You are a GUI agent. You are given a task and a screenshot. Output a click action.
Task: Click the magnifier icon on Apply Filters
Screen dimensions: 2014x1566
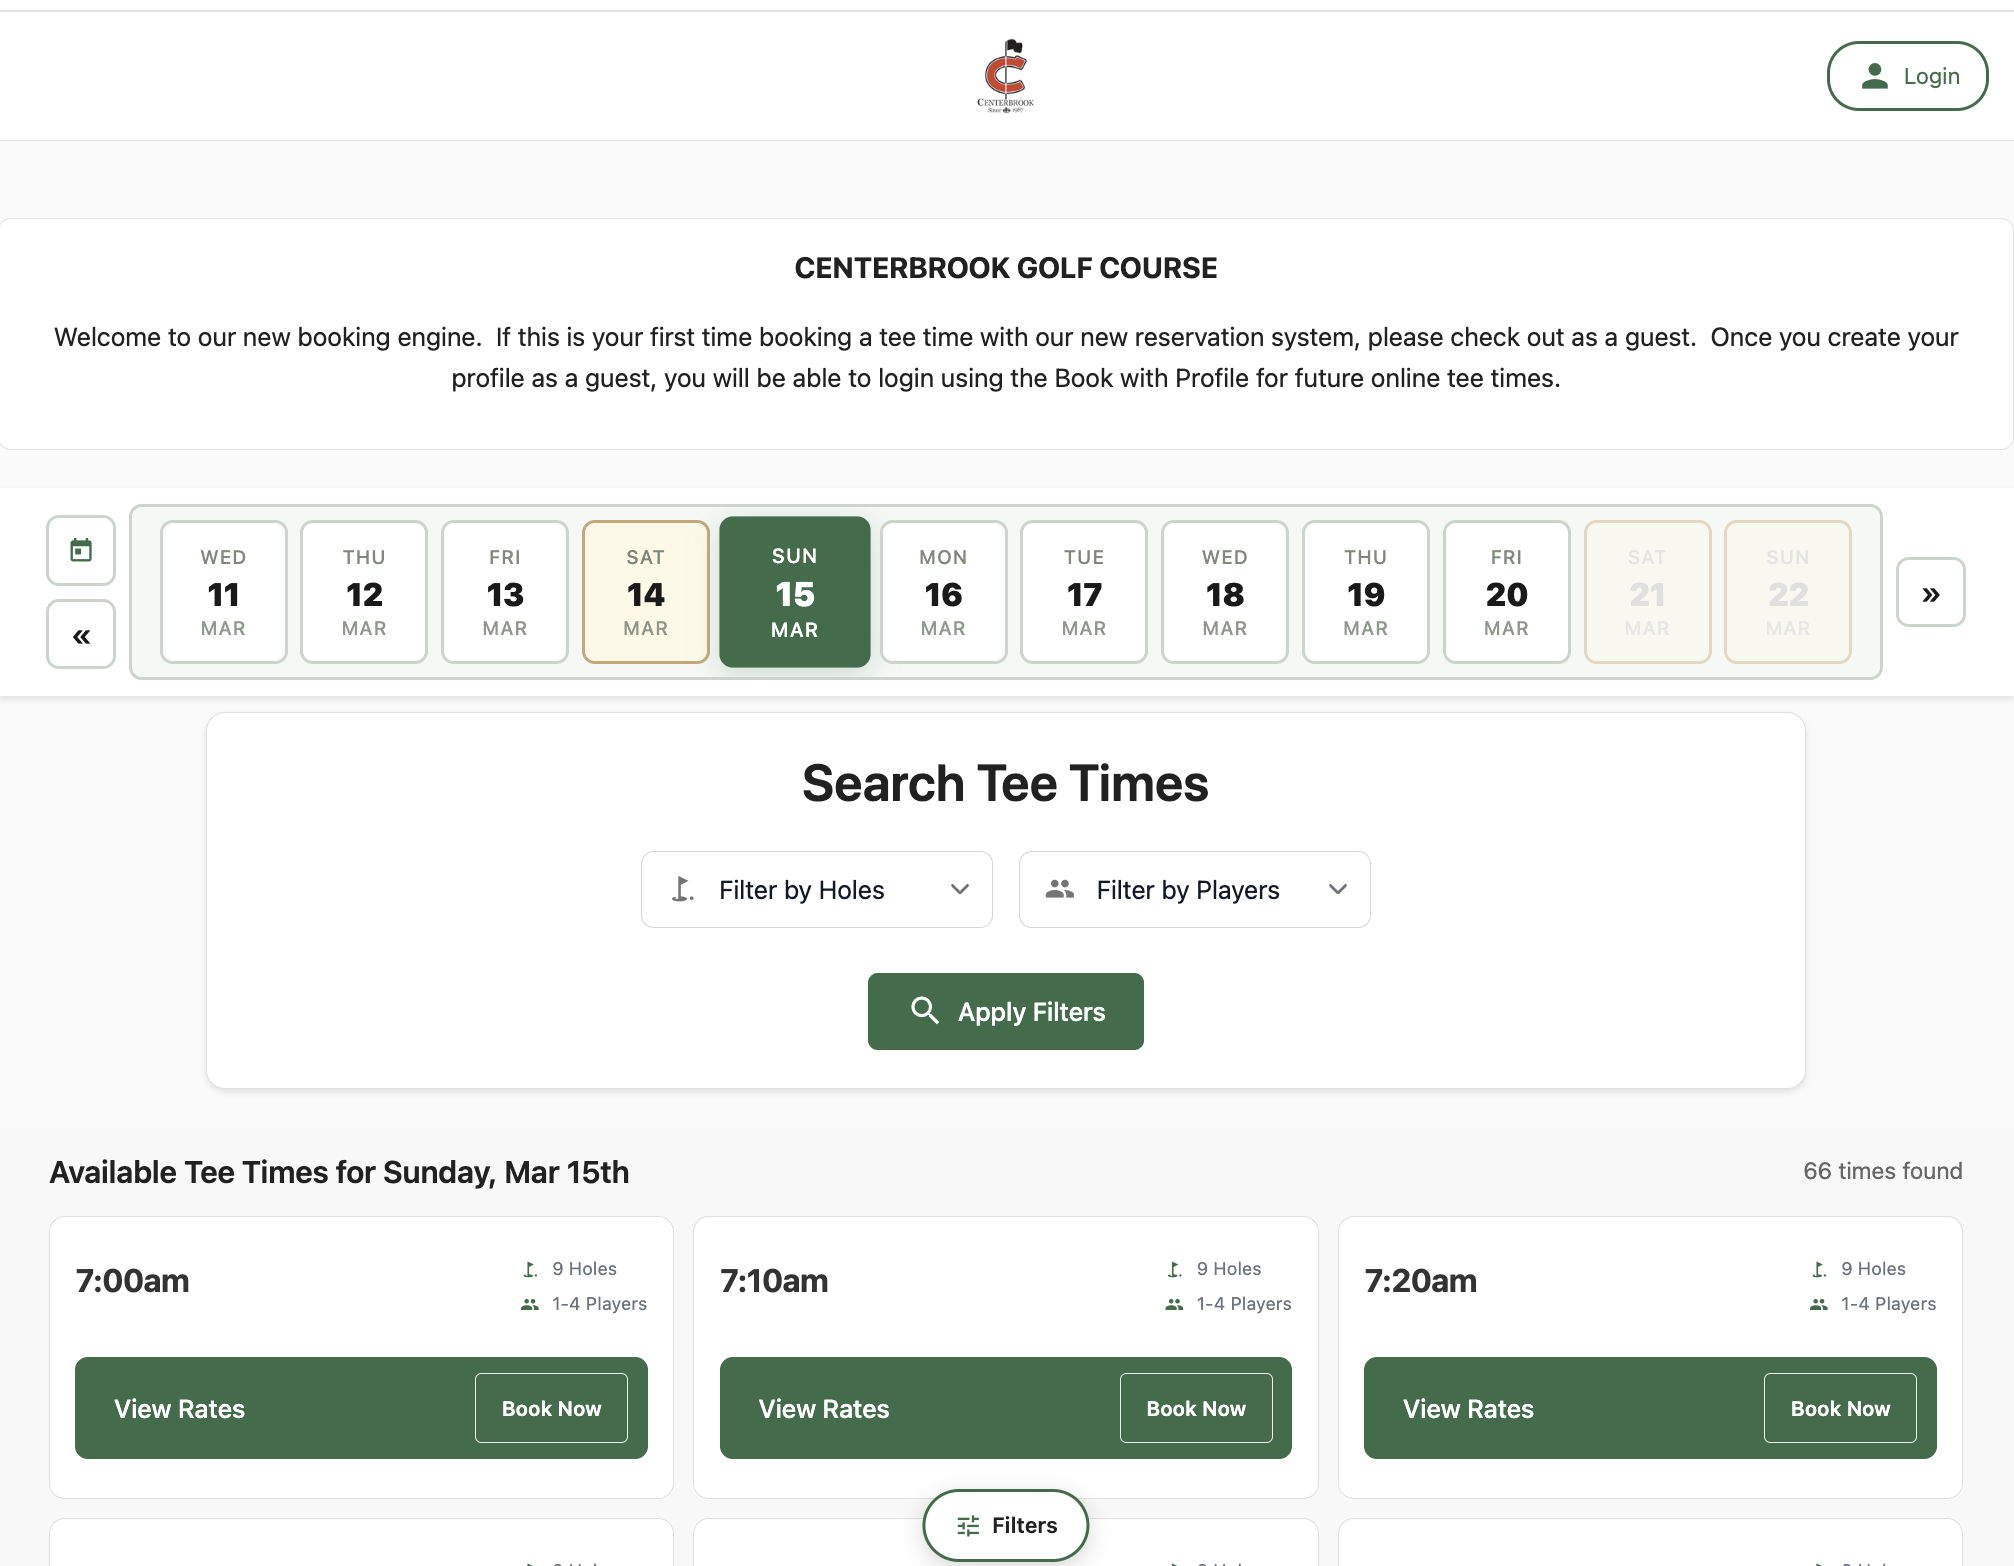(925, 1011)
